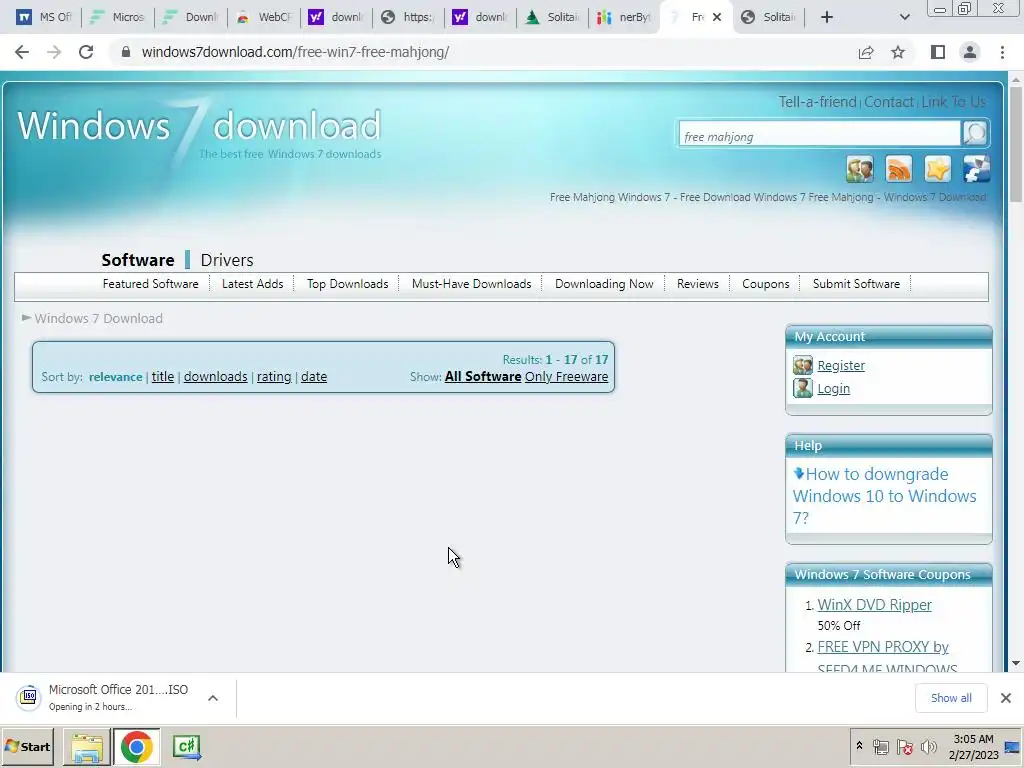Click the lock icon in address bar

coord(126,52)
